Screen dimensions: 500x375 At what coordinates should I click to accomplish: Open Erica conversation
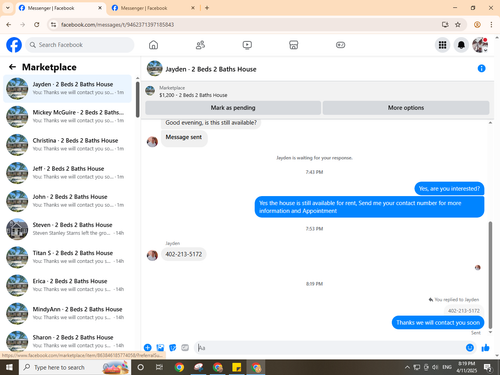pos(67,285)
